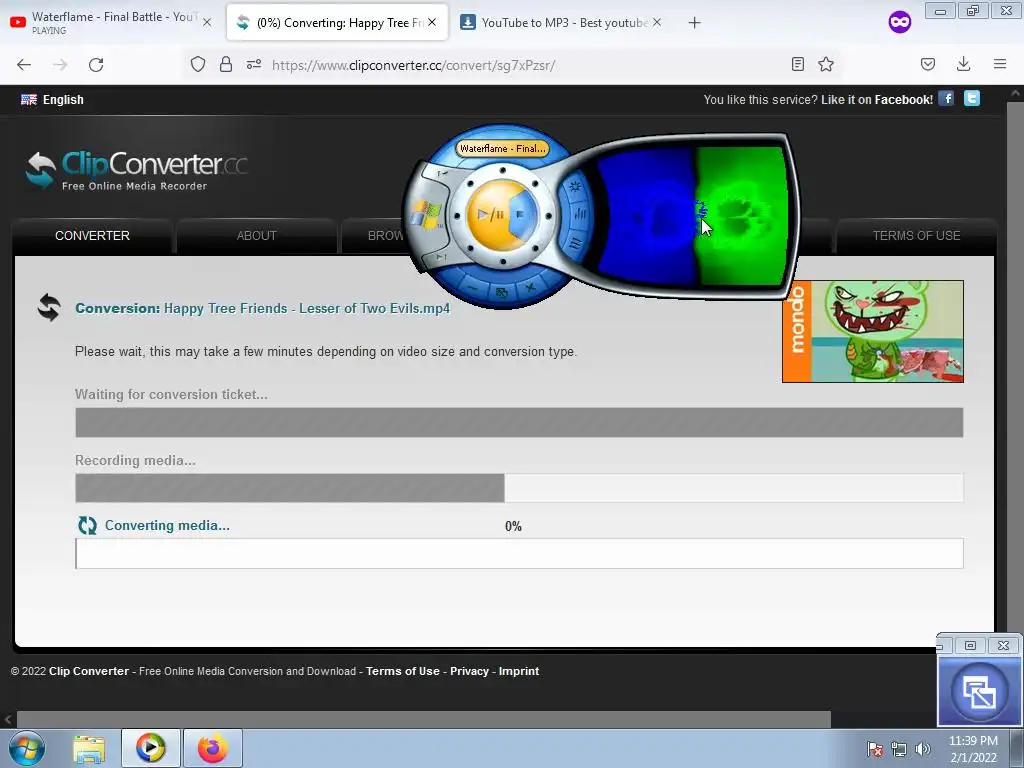Click the Imprint footer link
1024x768 pixels.
519,671
